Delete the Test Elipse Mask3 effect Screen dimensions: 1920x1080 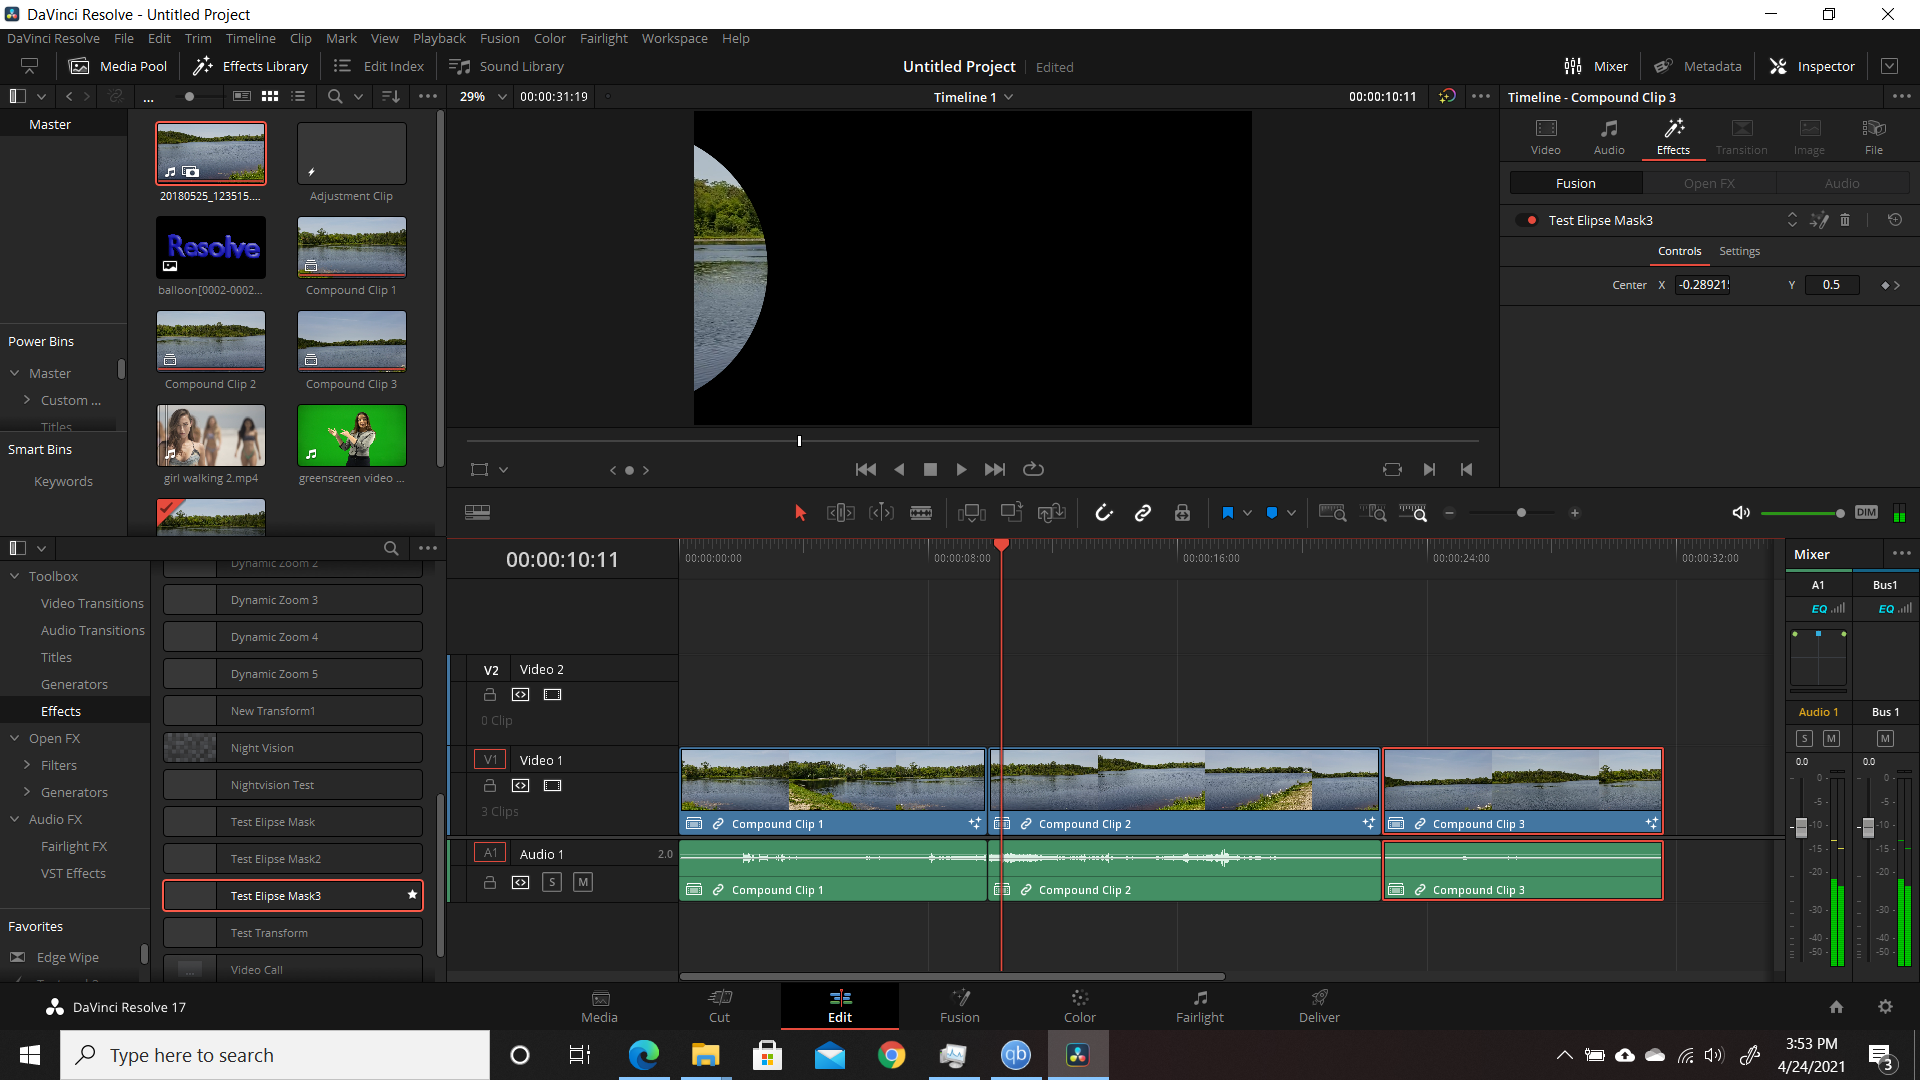coord(1845,220)
